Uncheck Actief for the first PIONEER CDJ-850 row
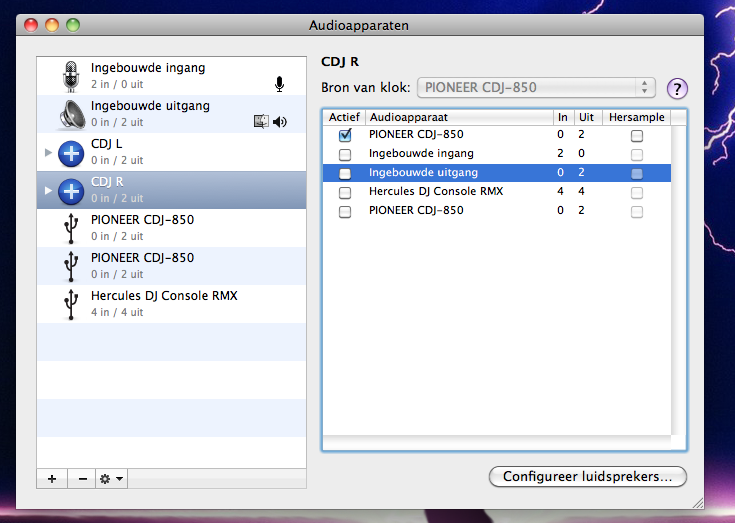The height and width of the screenshot is (523, 735). tap(345, 135)
